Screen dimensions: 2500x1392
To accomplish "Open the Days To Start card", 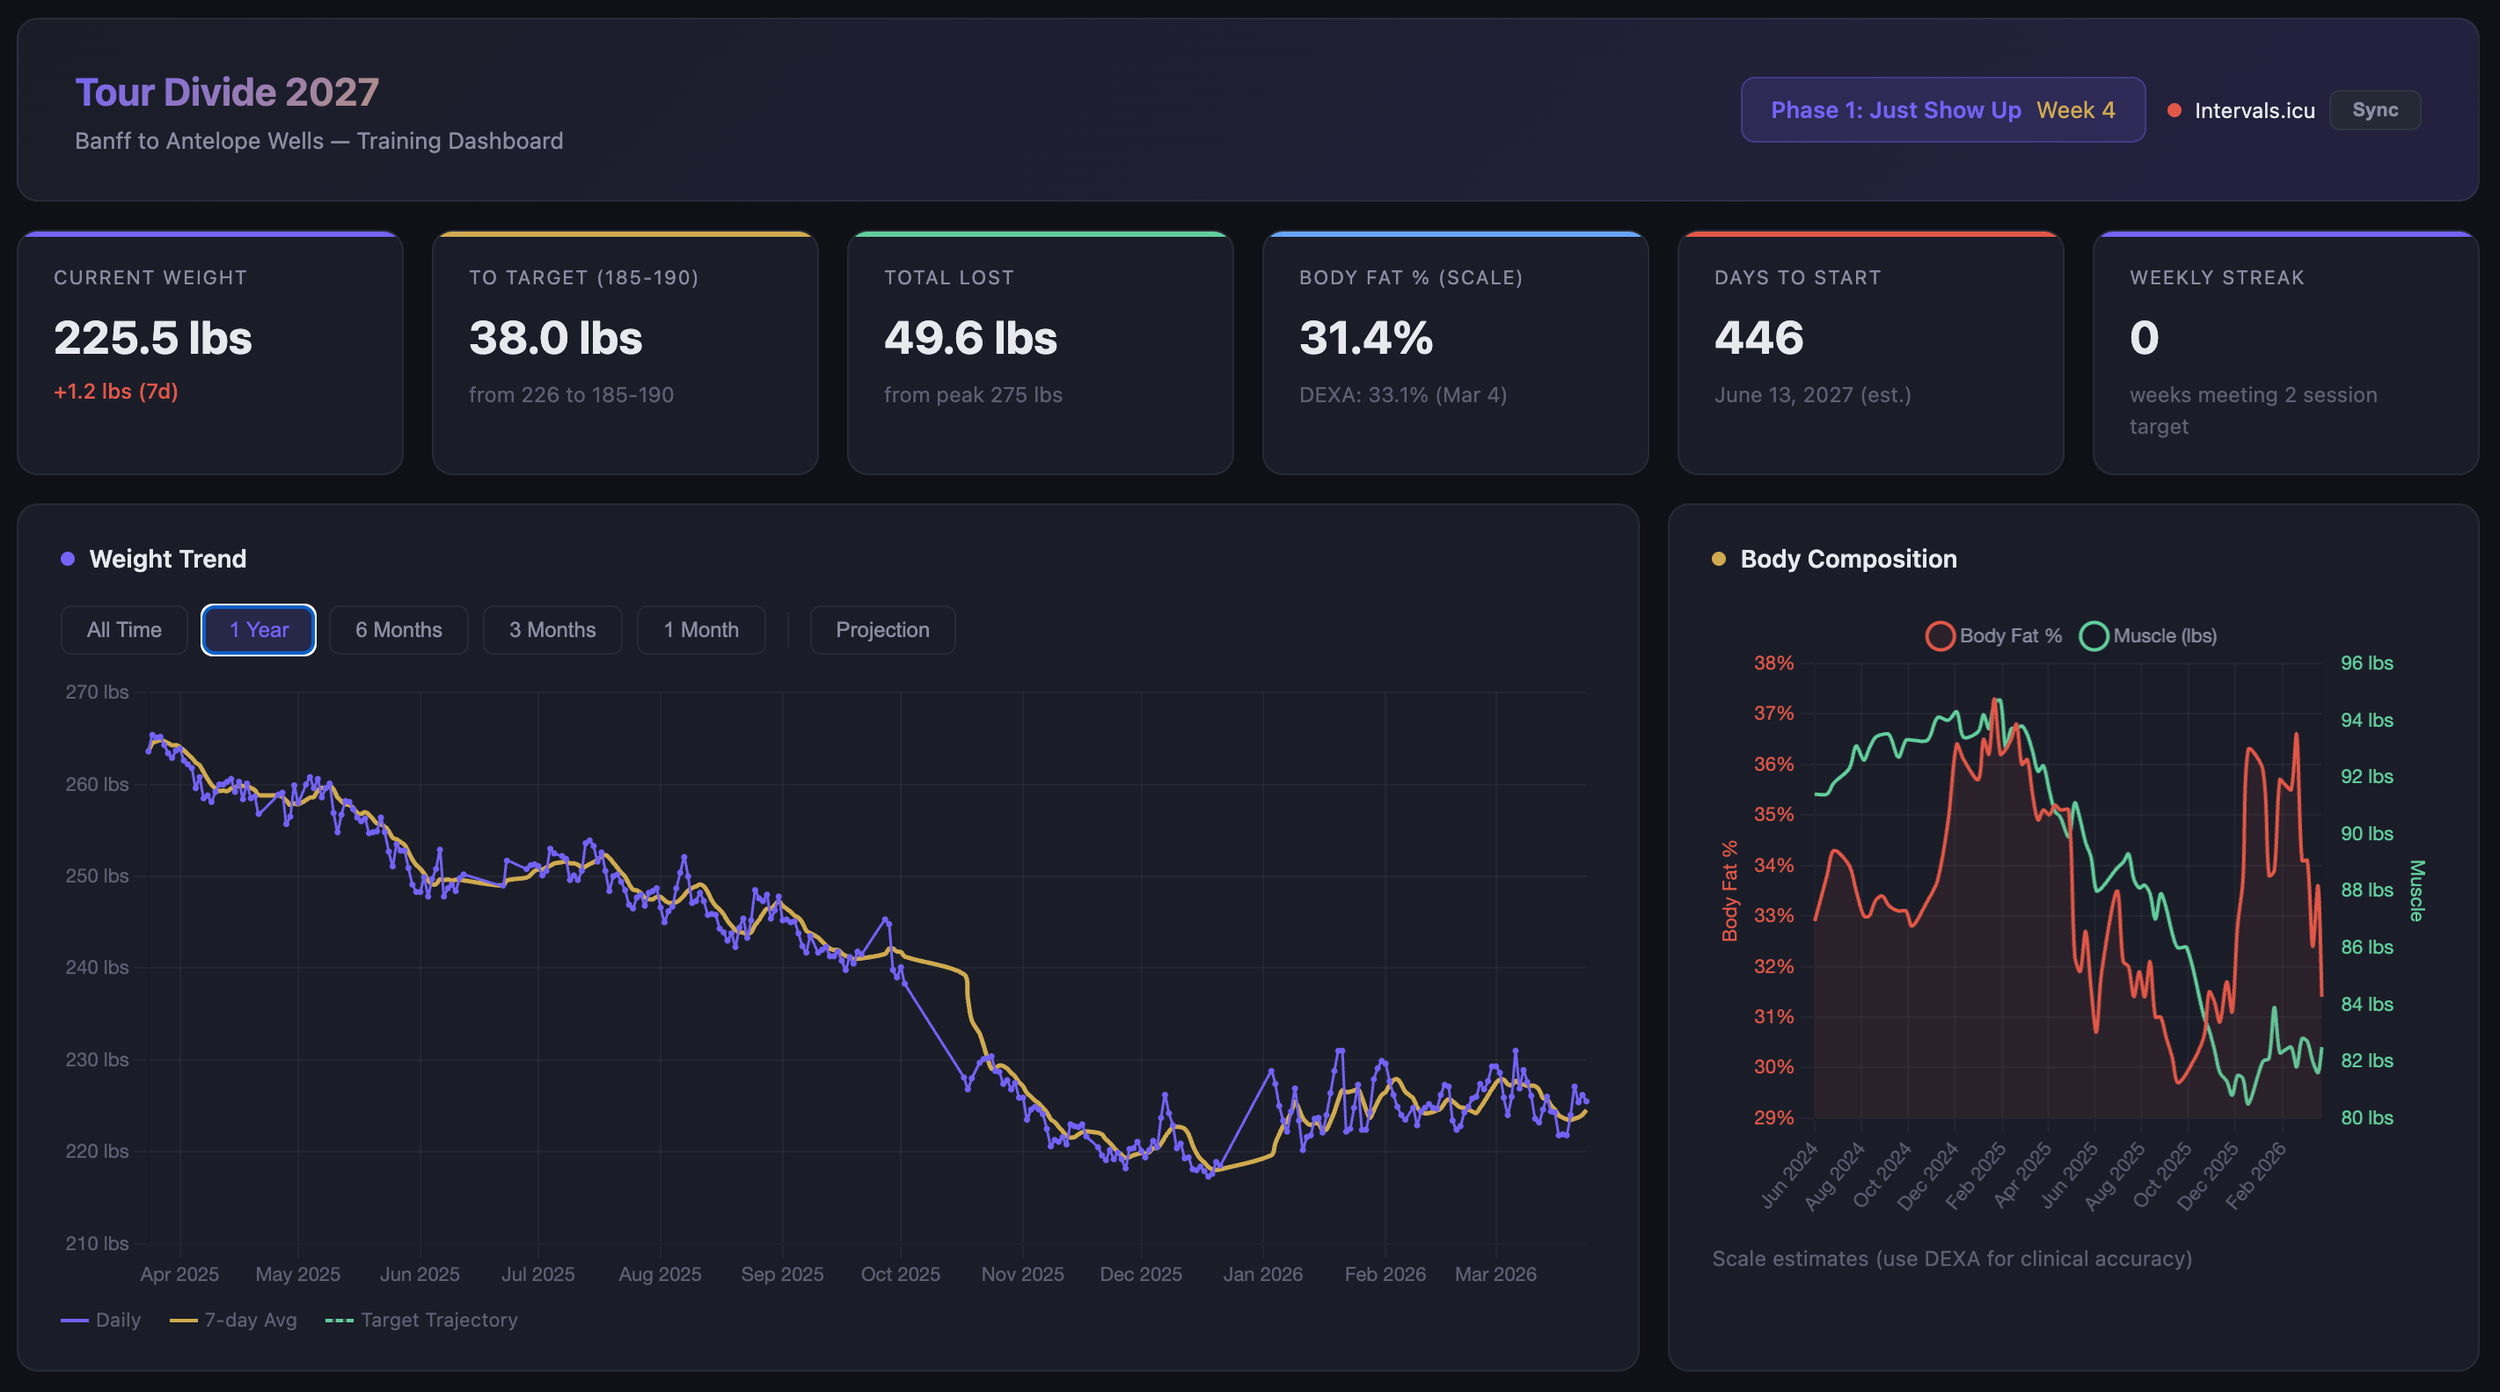I will pos(1870,353).
